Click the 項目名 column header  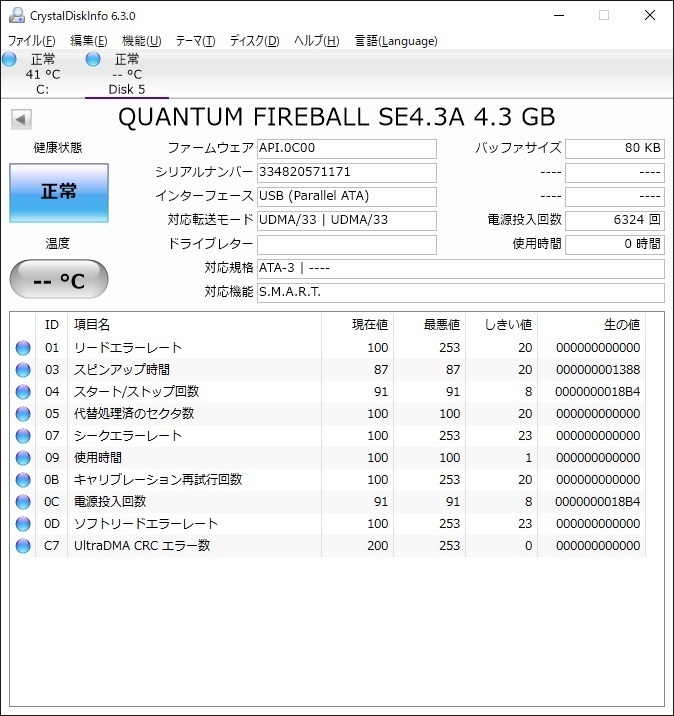[195, 325]
